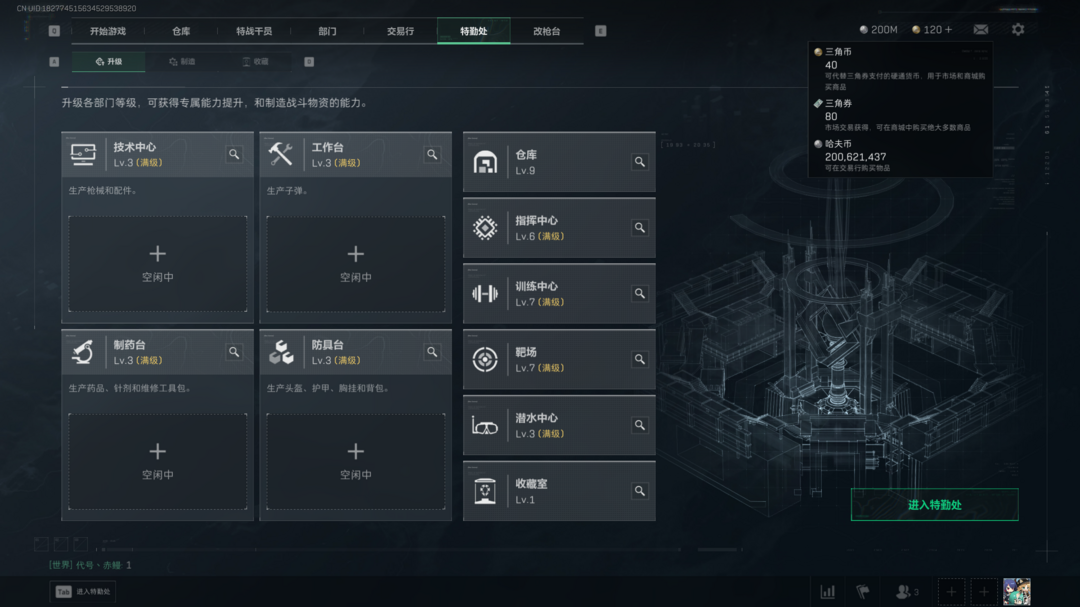Click the 潜水中心 goggles icon

pyautogui.click(x=485, y=426)
